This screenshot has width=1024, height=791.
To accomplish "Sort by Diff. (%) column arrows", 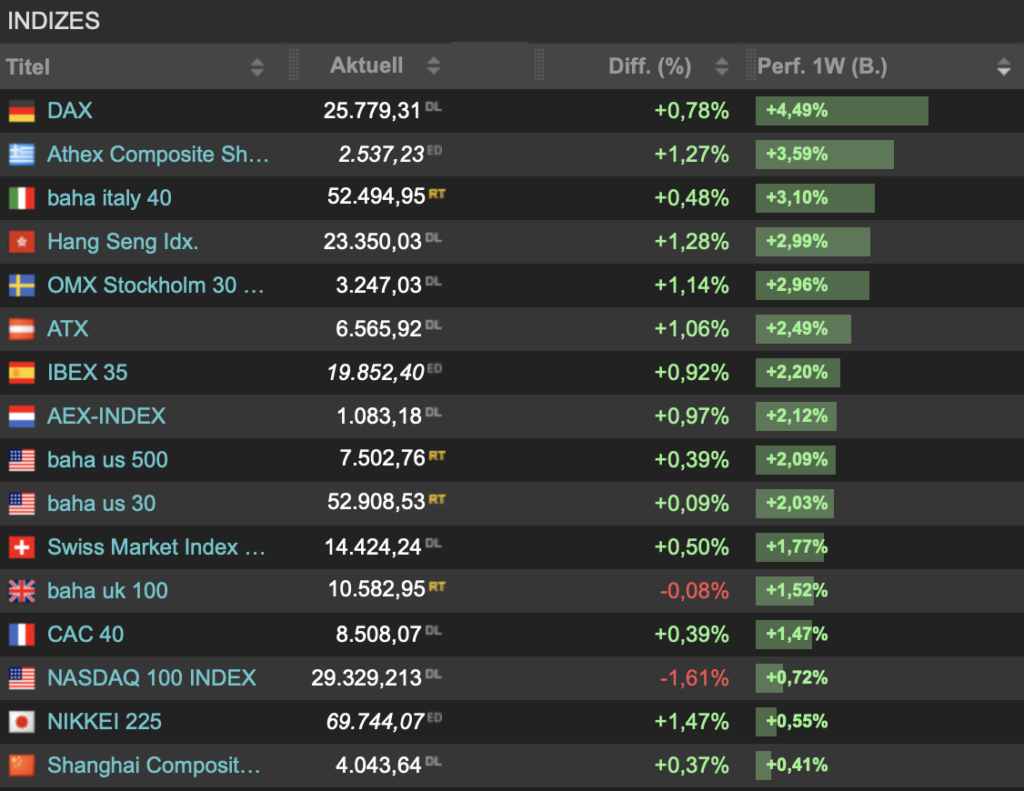I will click(x=722, y=66).
